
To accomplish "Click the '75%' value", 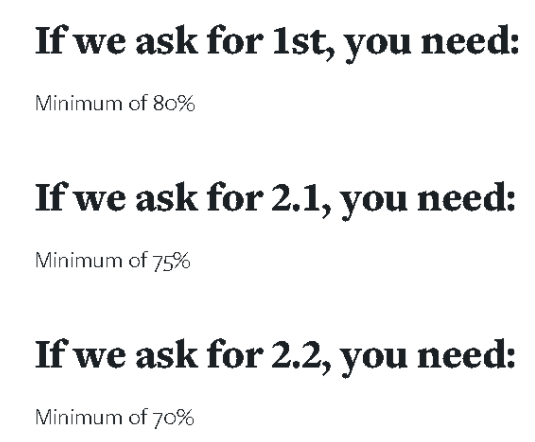I will [x=171, y=261].
